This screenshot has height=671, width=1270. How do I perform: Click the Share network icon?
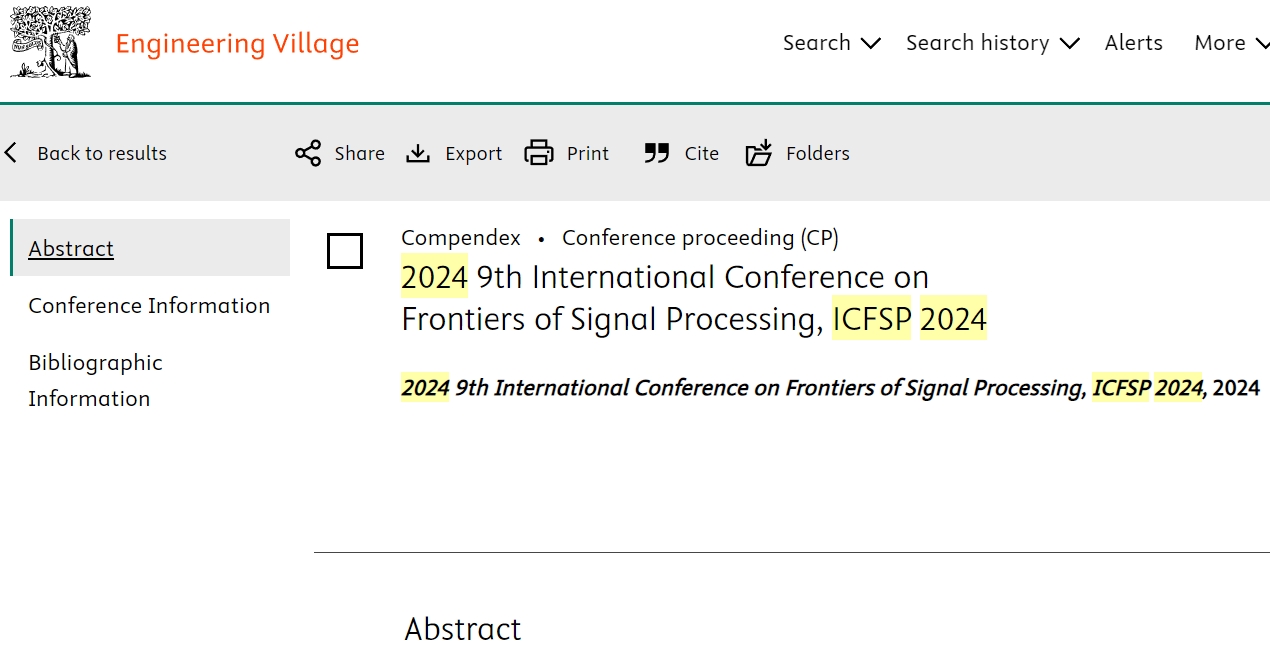[x=308, y=153]
